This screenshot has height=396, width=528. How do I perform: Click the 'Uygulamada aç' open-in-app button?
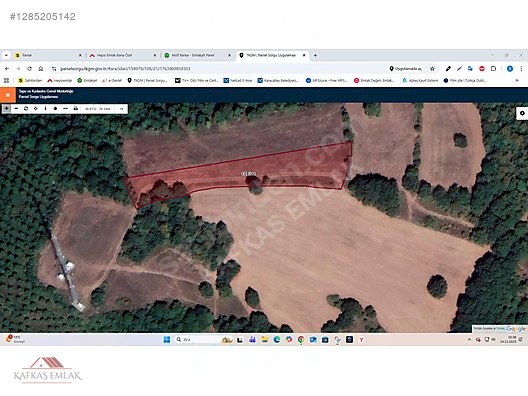pyautogui.click(x=406, y=69)
